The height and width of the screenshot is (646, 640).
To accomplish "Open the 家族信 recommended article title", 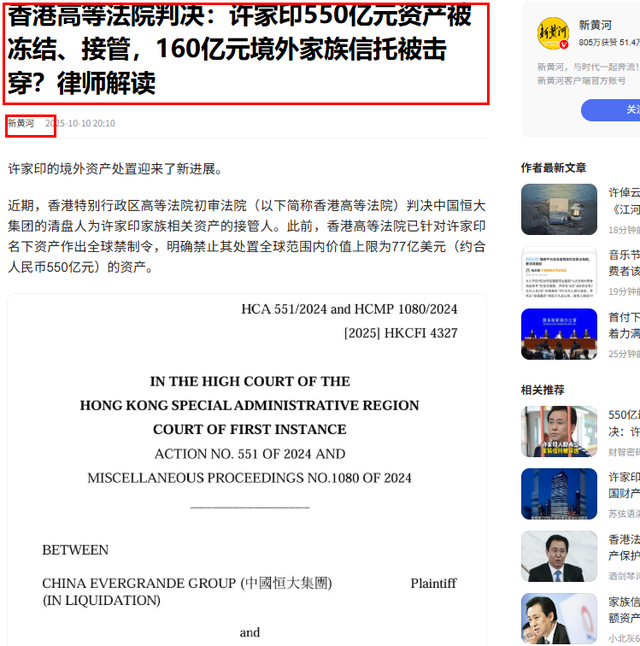I will pos(624,609).
